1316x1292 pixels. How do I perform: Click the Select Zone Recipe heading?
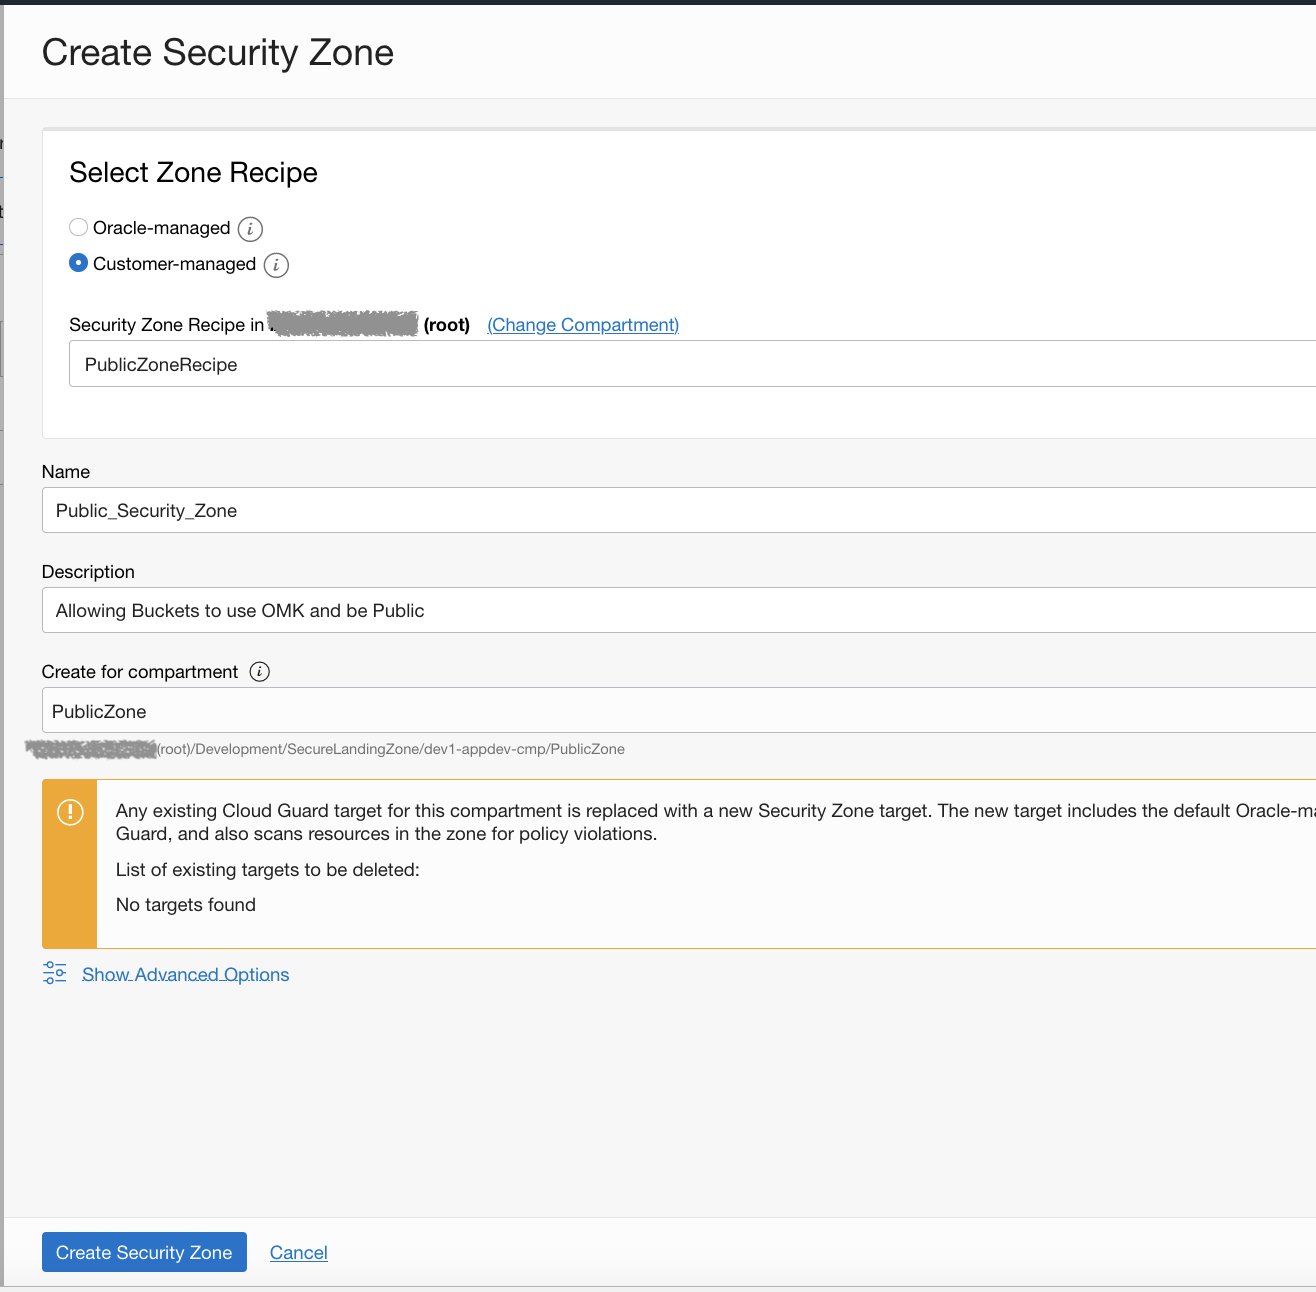click(193, 173)
